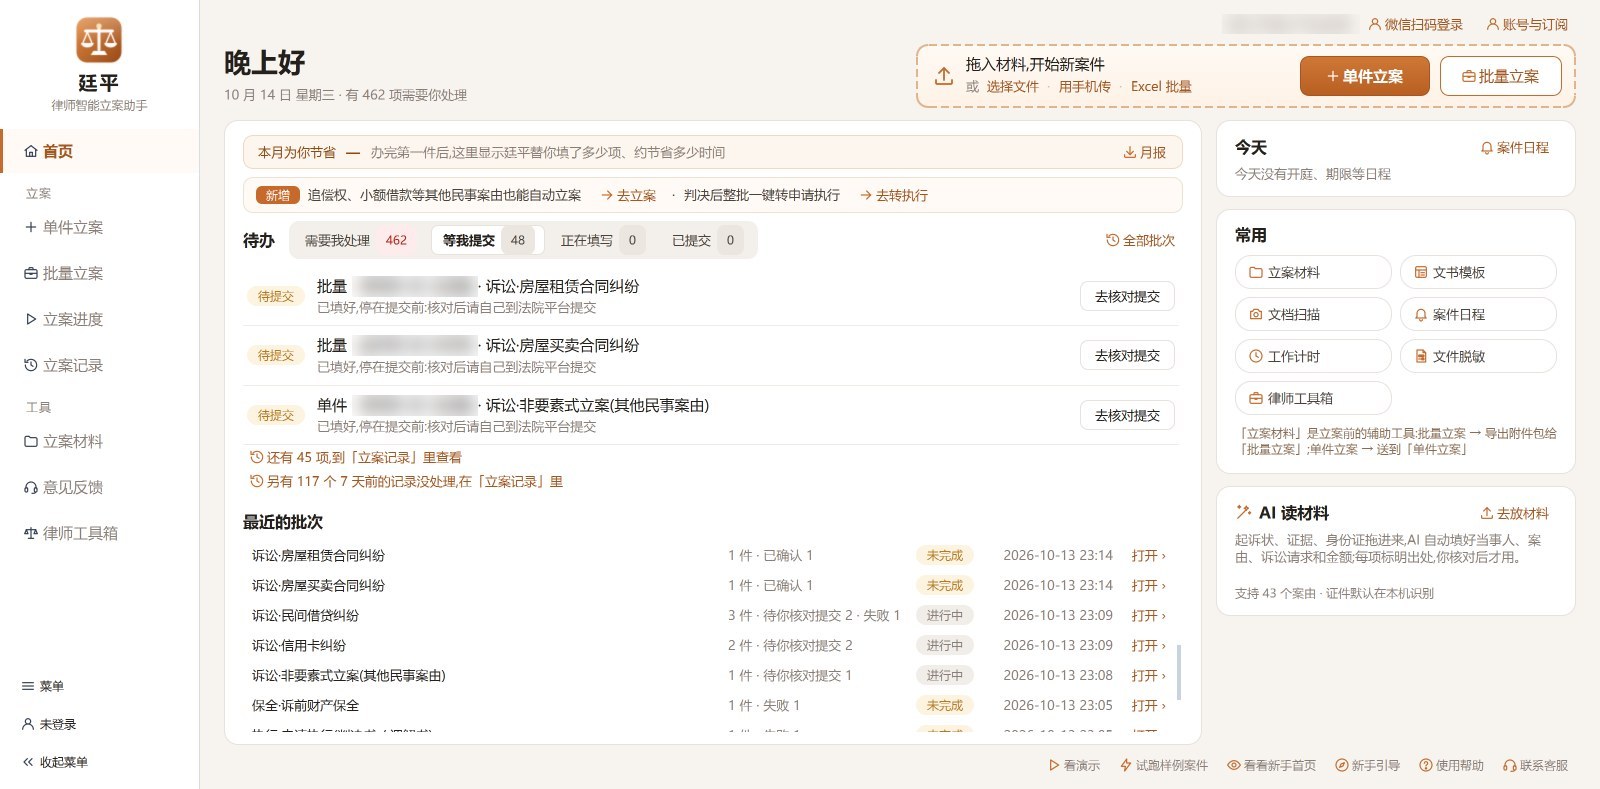Open the 菜单 hamburger menu
The width and height of the screenshot is (1600, 789).
43,686
